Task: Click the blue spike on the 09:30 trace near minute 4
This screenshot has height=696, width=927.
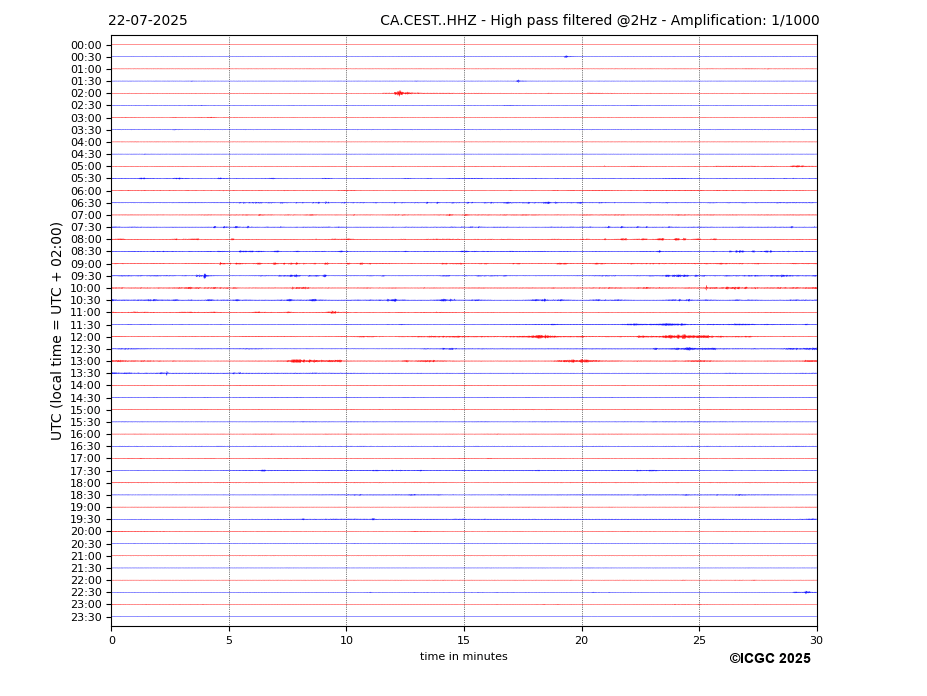Action: tap(204, 276)
